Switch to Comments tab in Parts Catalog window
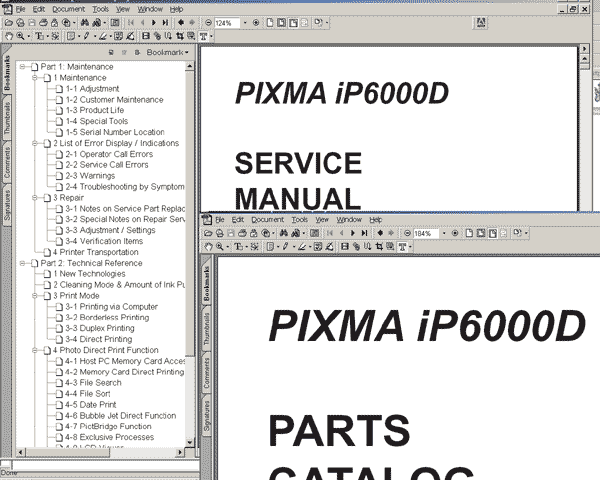The height and width of the screenshot is (480, 600). point(206,373)
